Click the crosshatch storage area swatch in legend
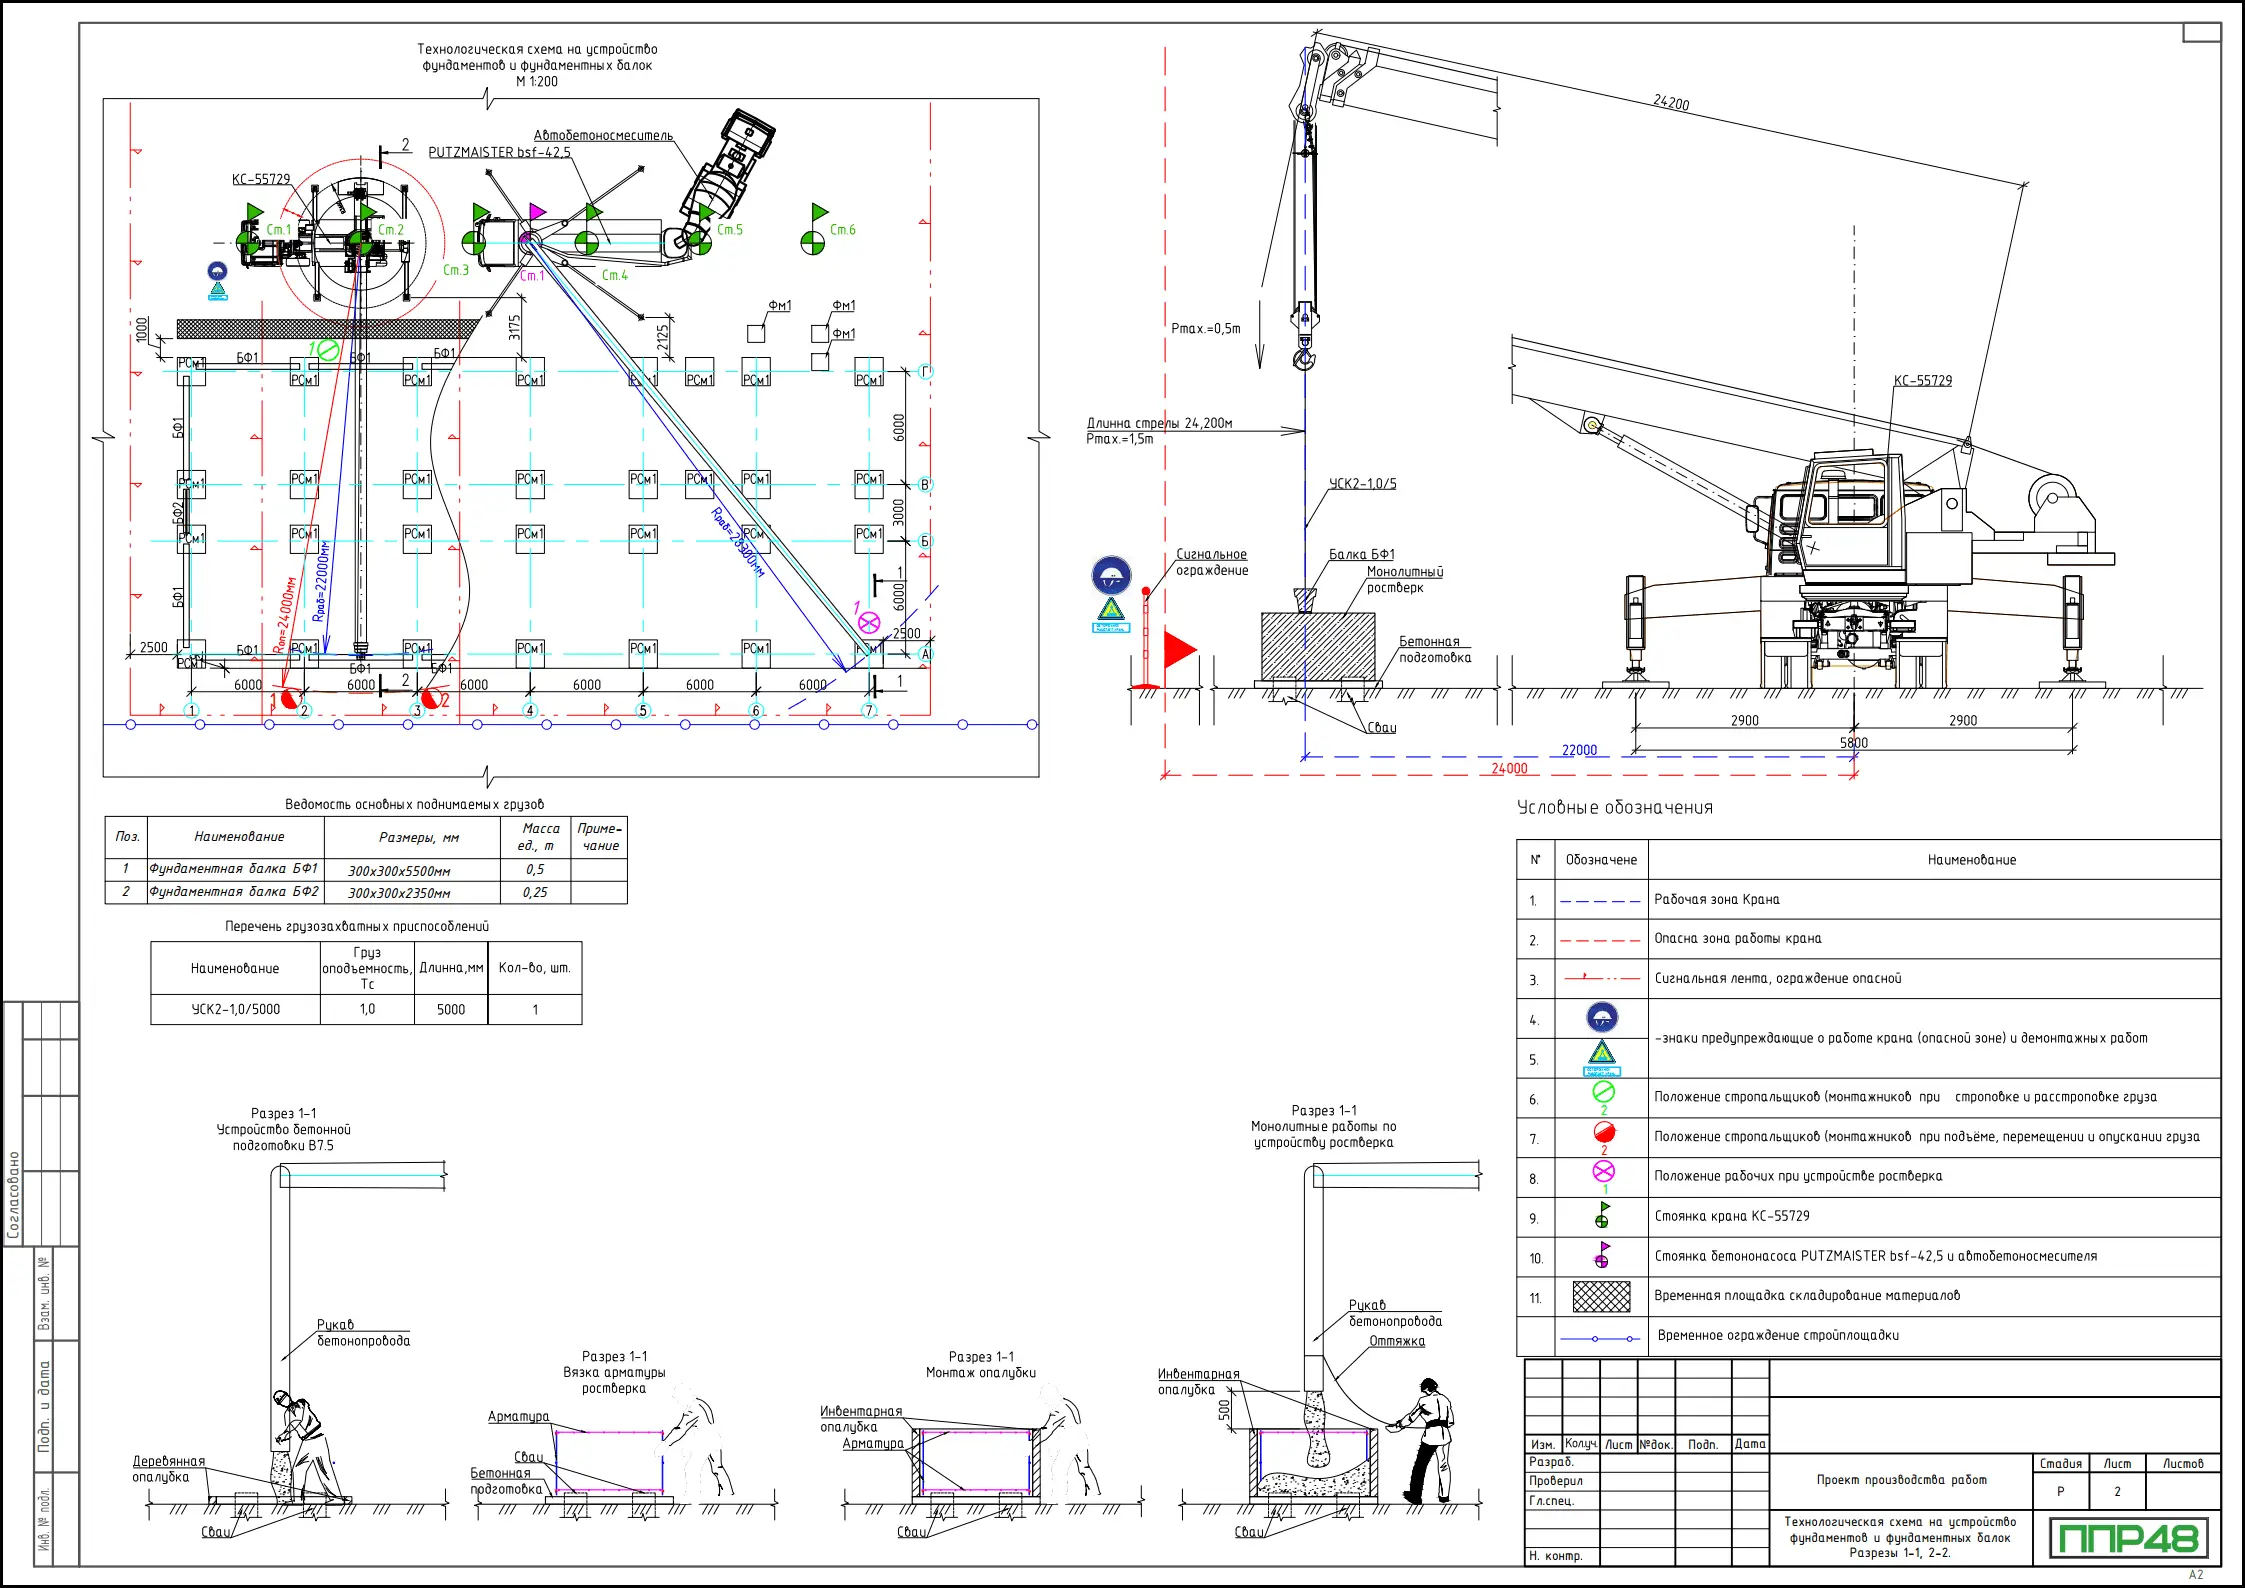 (x=1601, y=1296)
